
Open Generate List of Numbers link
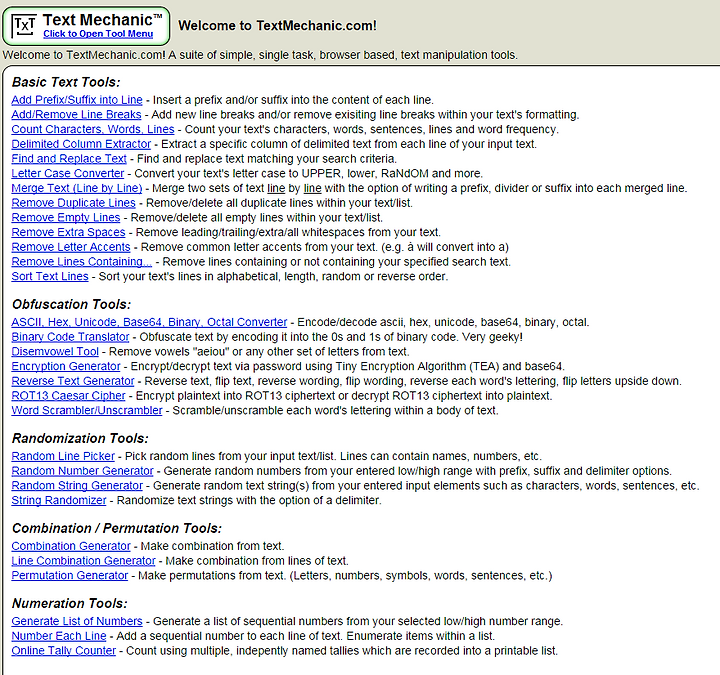click(77, 621)
